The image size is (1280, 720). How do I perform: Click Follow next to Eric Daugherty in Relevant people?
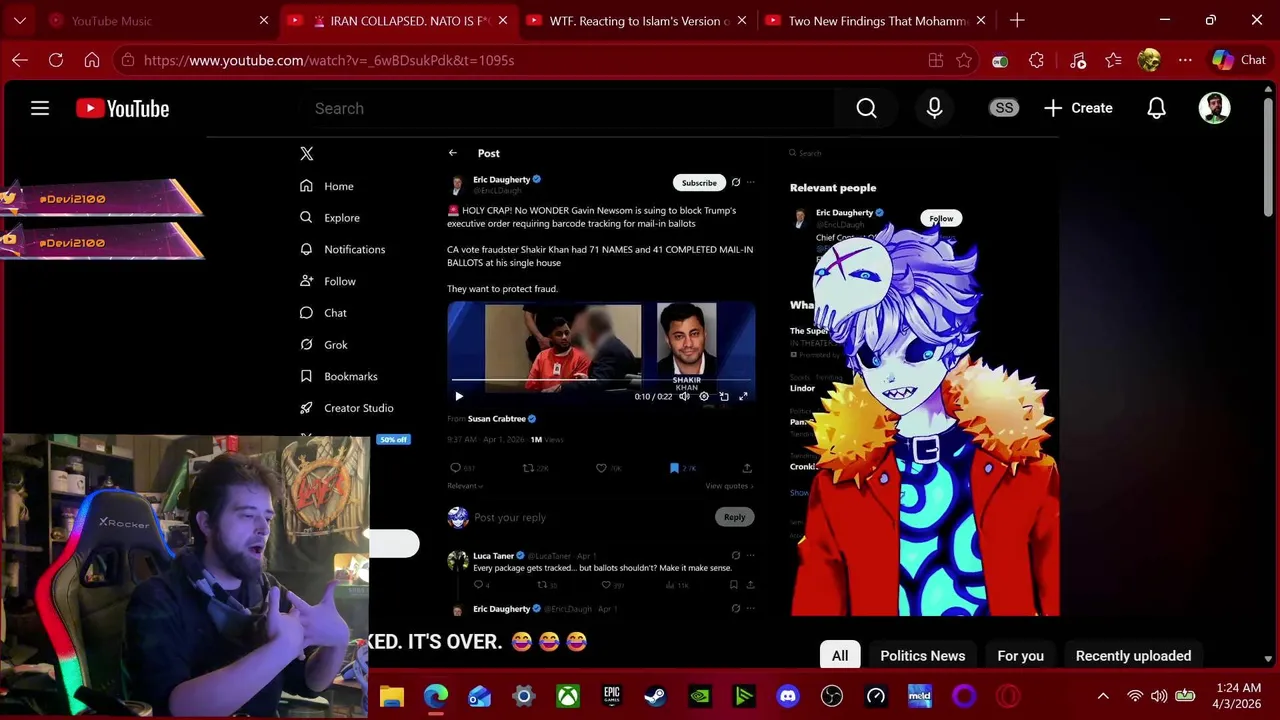tap(941, 218)
